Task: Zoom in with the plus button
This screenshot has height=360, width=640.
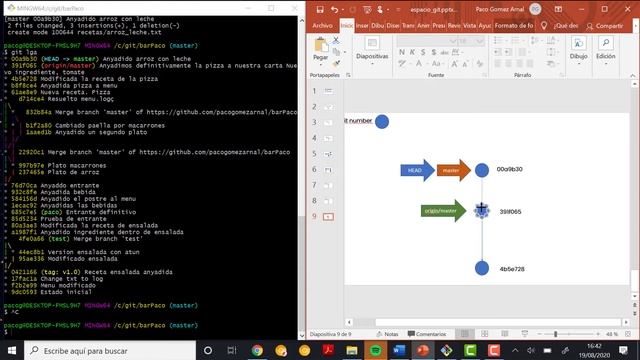Action: coord(598,334)
